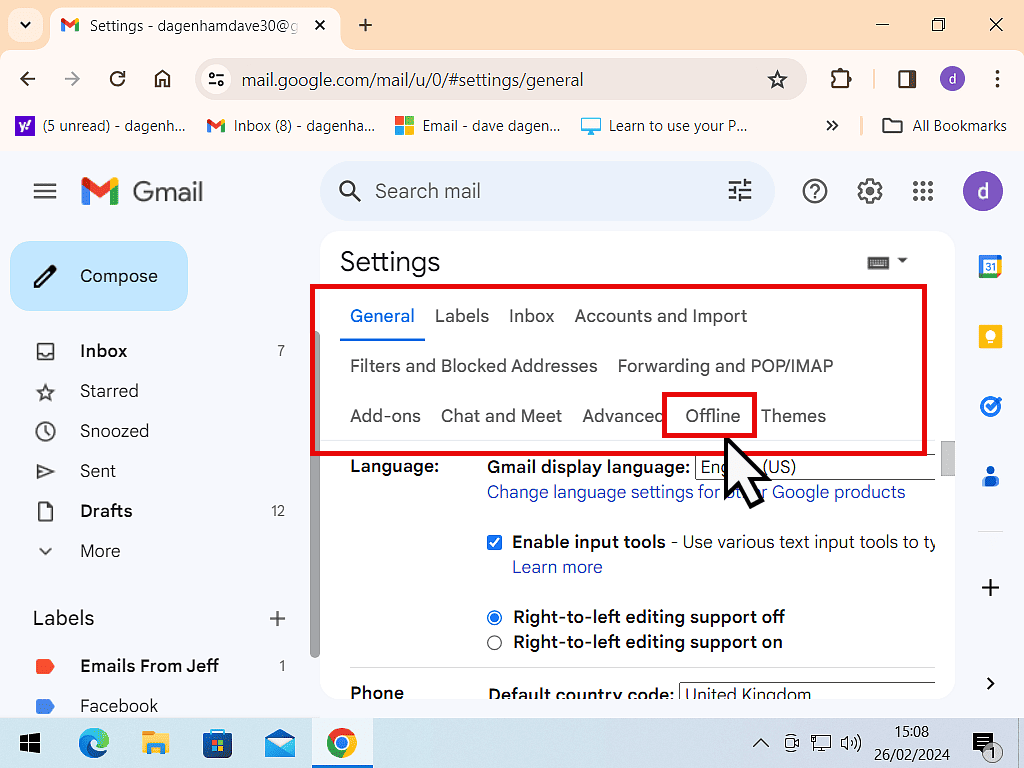Click the Support help icon
The image size is (1024, 768).
(815, 191)
